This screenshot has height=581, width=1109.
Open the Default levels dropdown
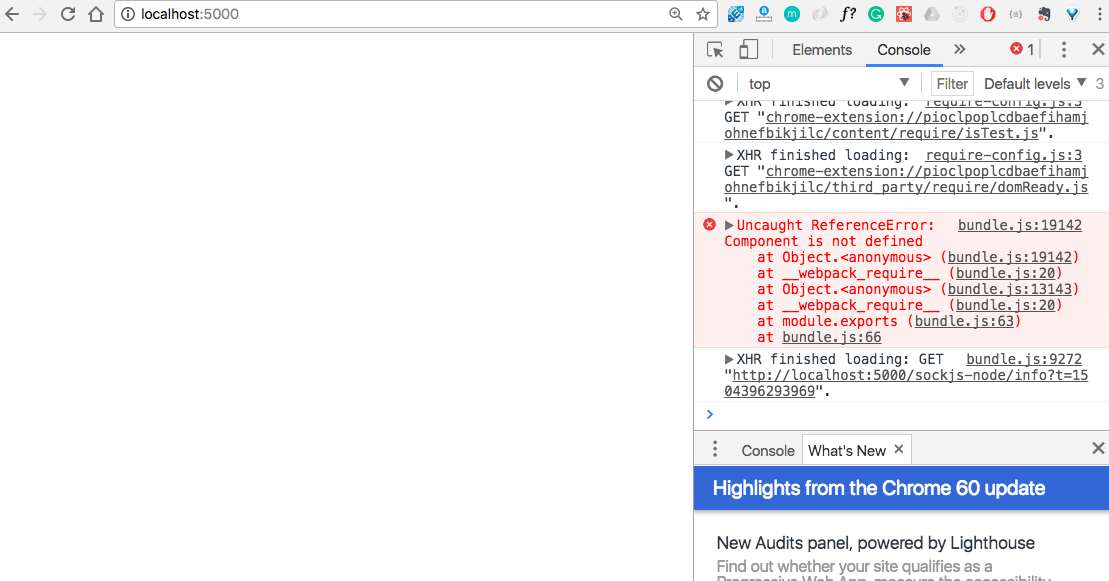point(1035,84)
